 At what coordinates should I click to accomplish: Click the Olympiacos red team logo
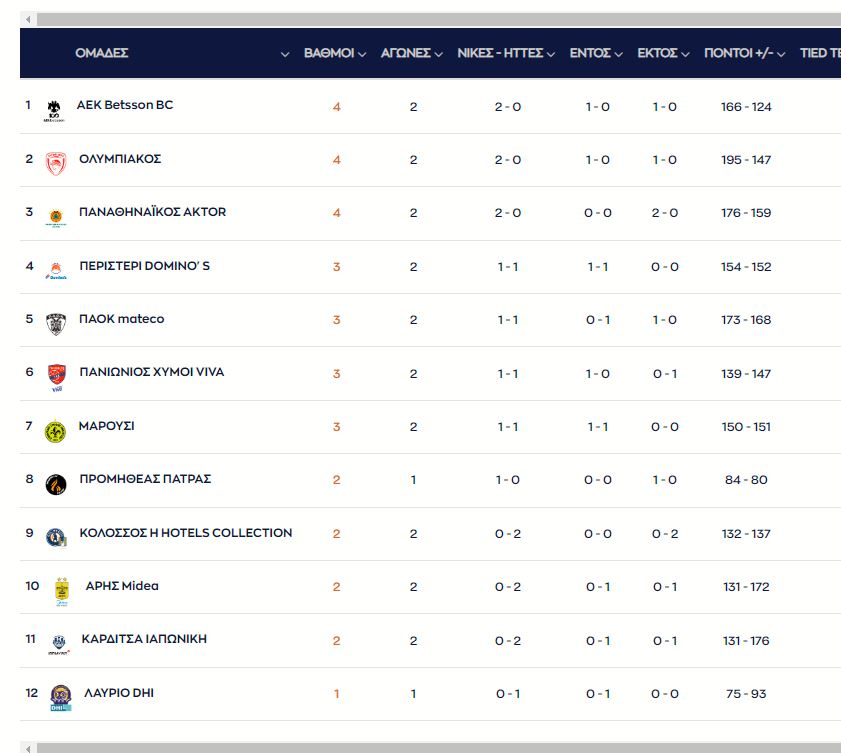(x=55, y=164)
